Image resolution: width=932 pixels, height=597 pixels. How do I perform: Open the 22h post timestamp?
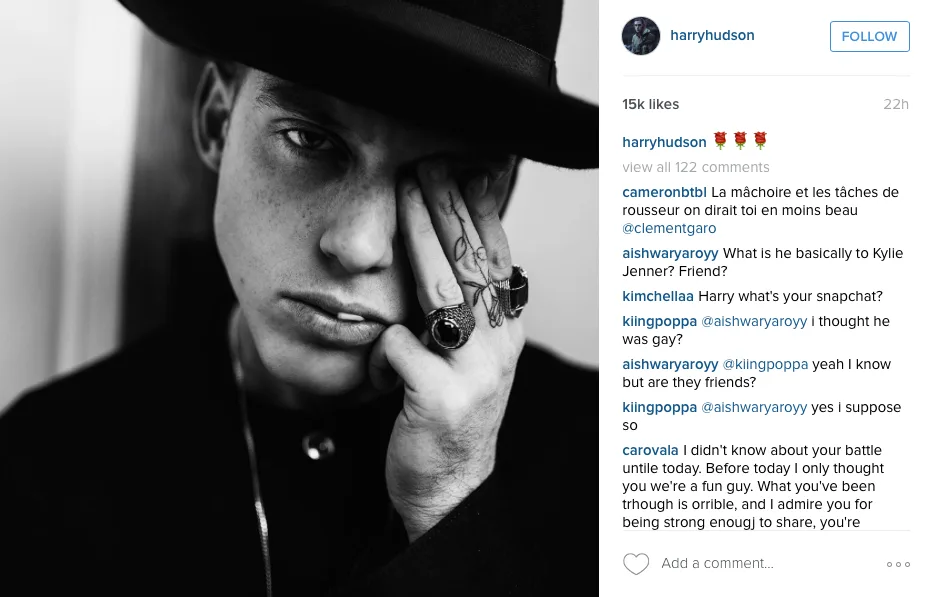point(896,104)
